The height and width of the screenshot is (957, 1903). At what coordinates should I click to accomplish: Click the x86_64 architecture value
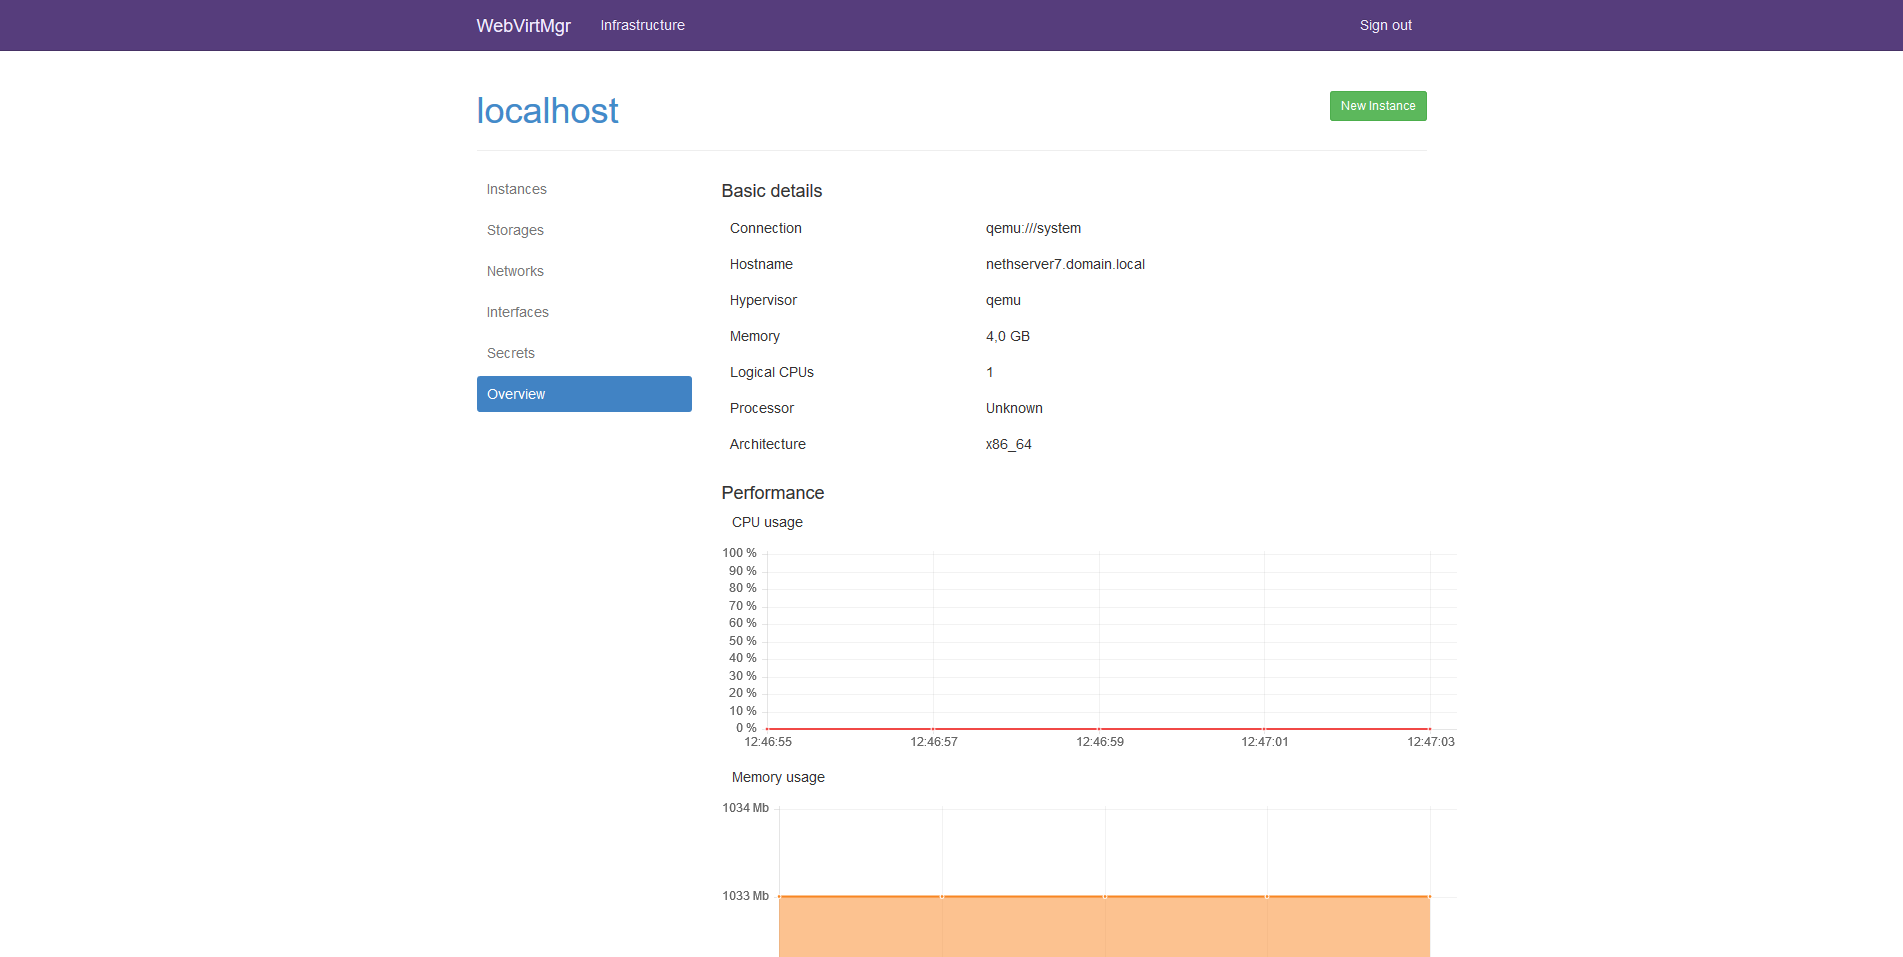pos(1008,444)
